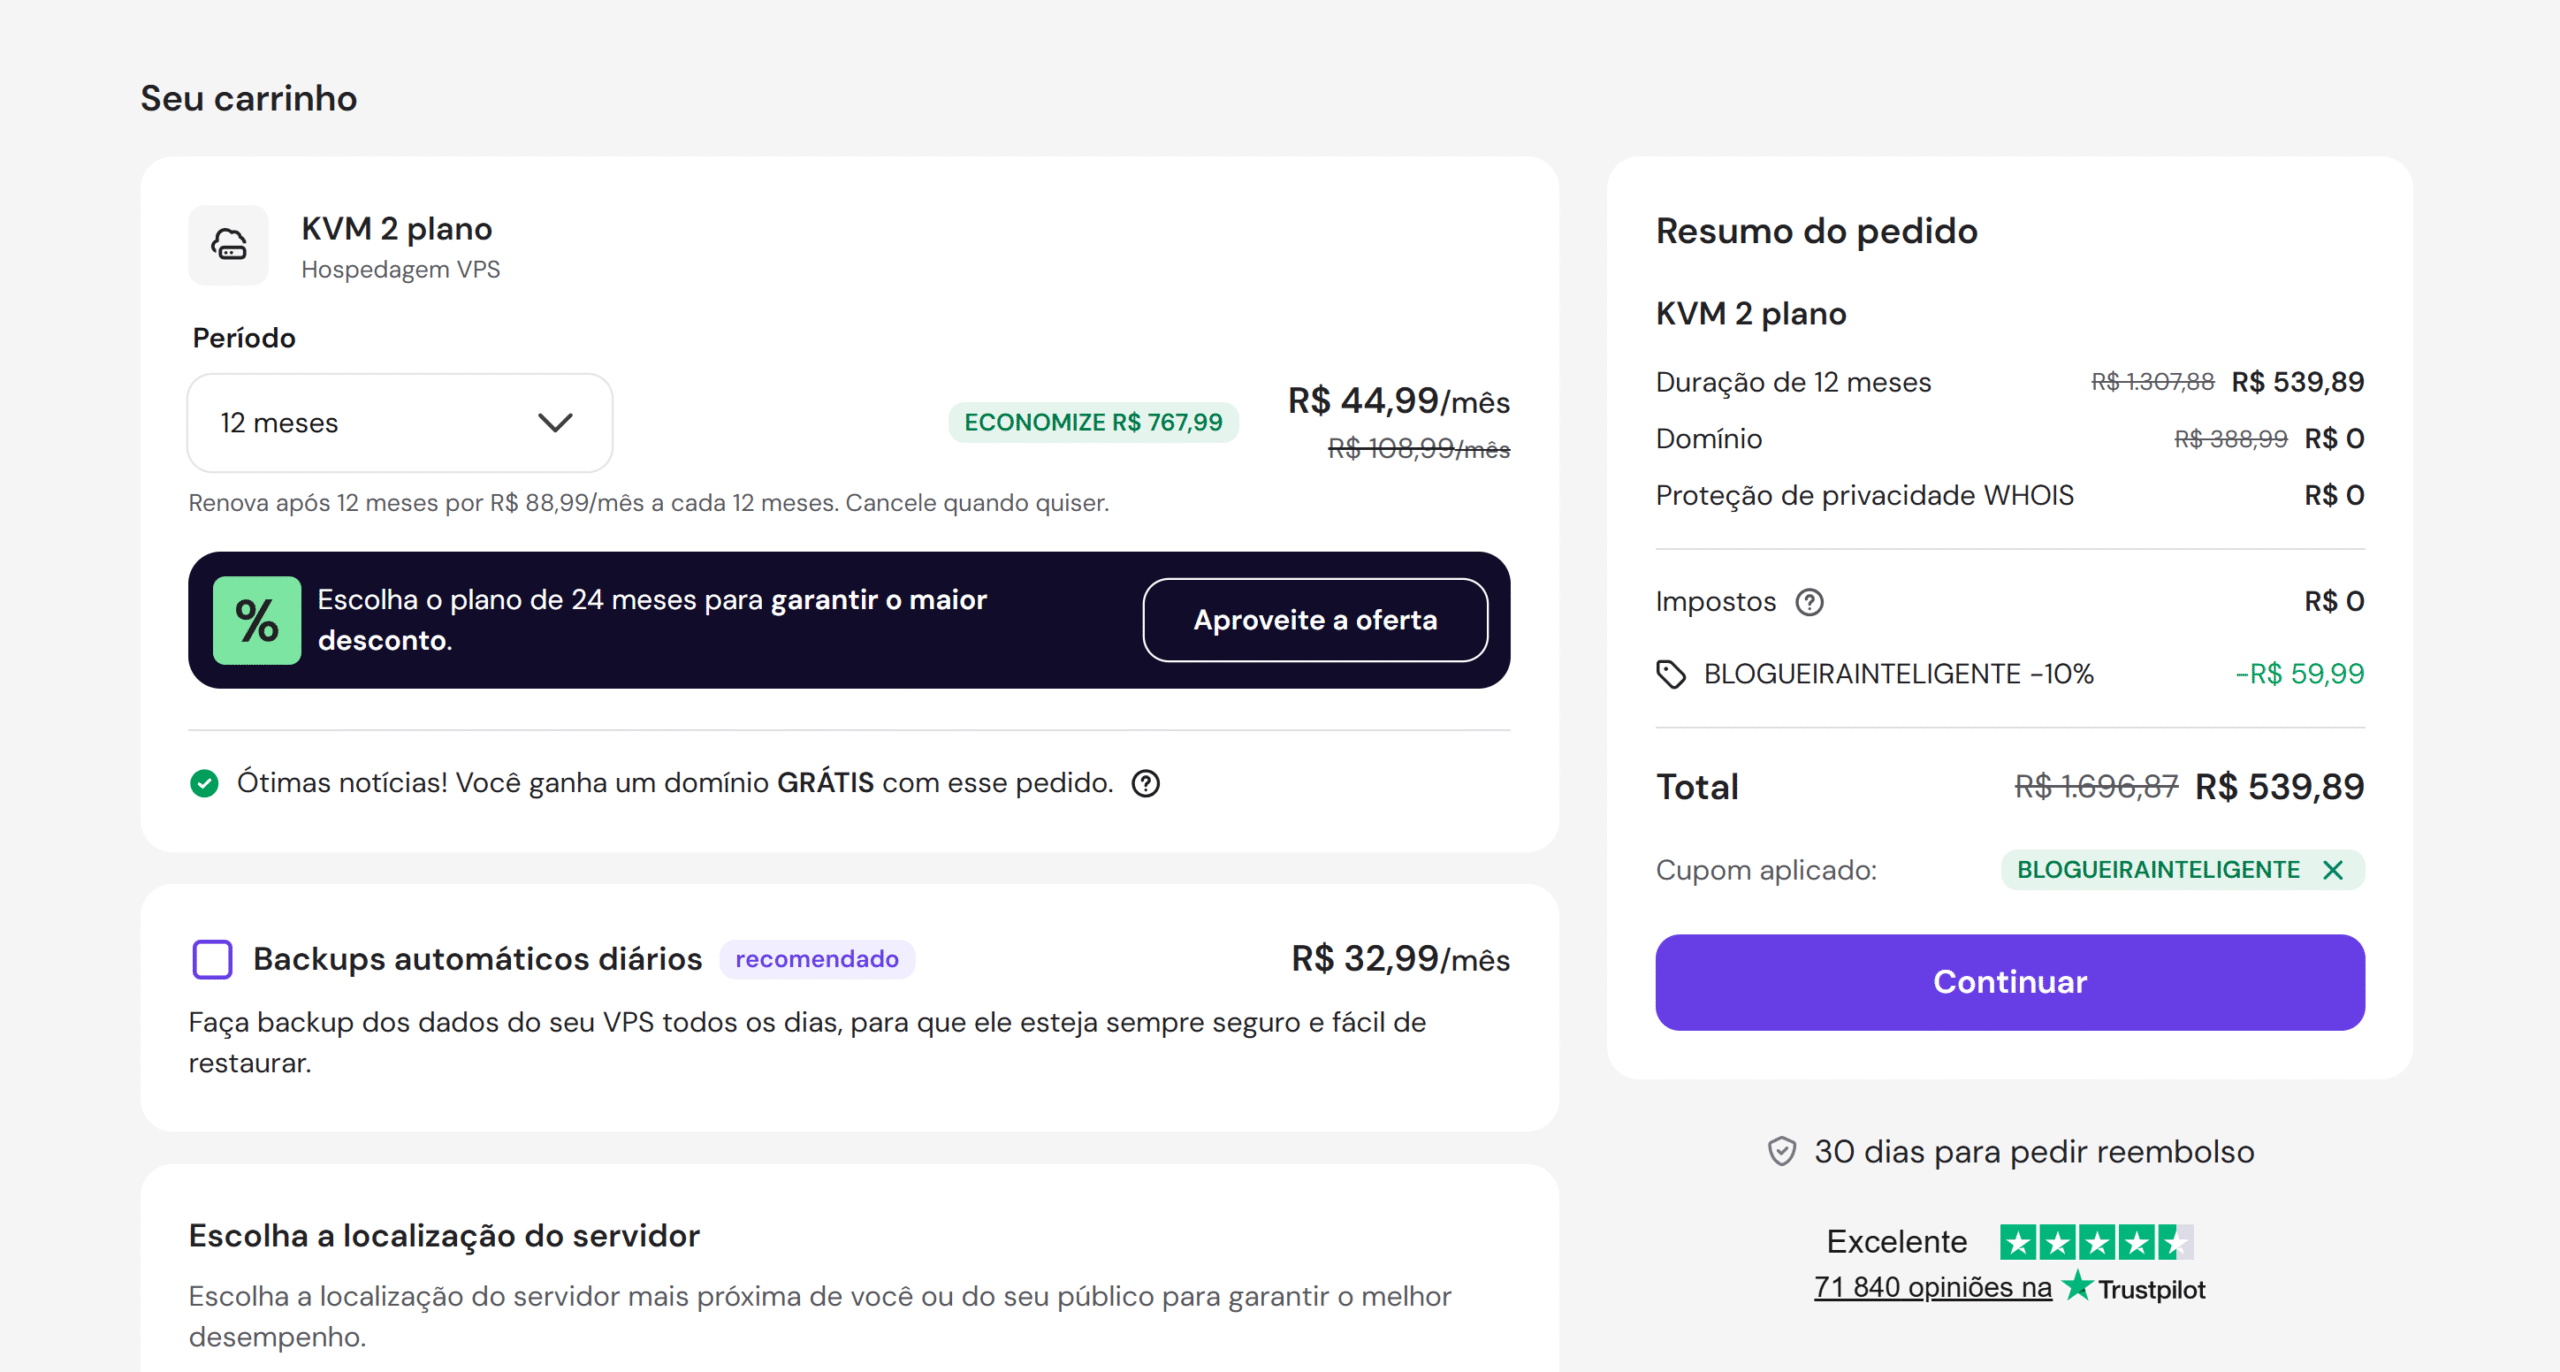
Task: Click the Trustpilot star rating
Action: 2096,1243
